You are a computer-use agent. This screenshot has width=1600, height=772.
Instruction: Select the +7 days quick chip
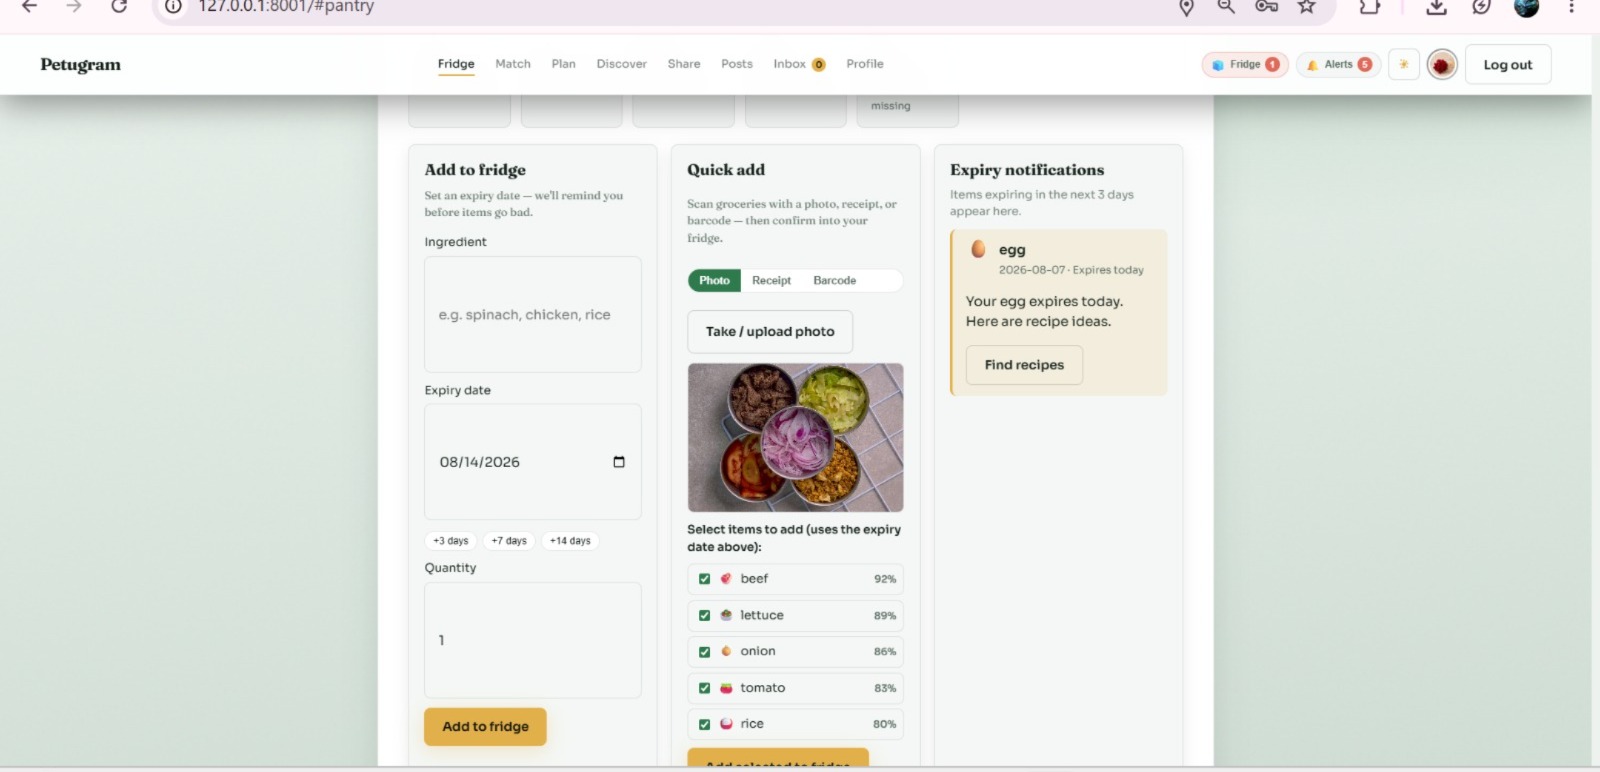pos(509,541)
